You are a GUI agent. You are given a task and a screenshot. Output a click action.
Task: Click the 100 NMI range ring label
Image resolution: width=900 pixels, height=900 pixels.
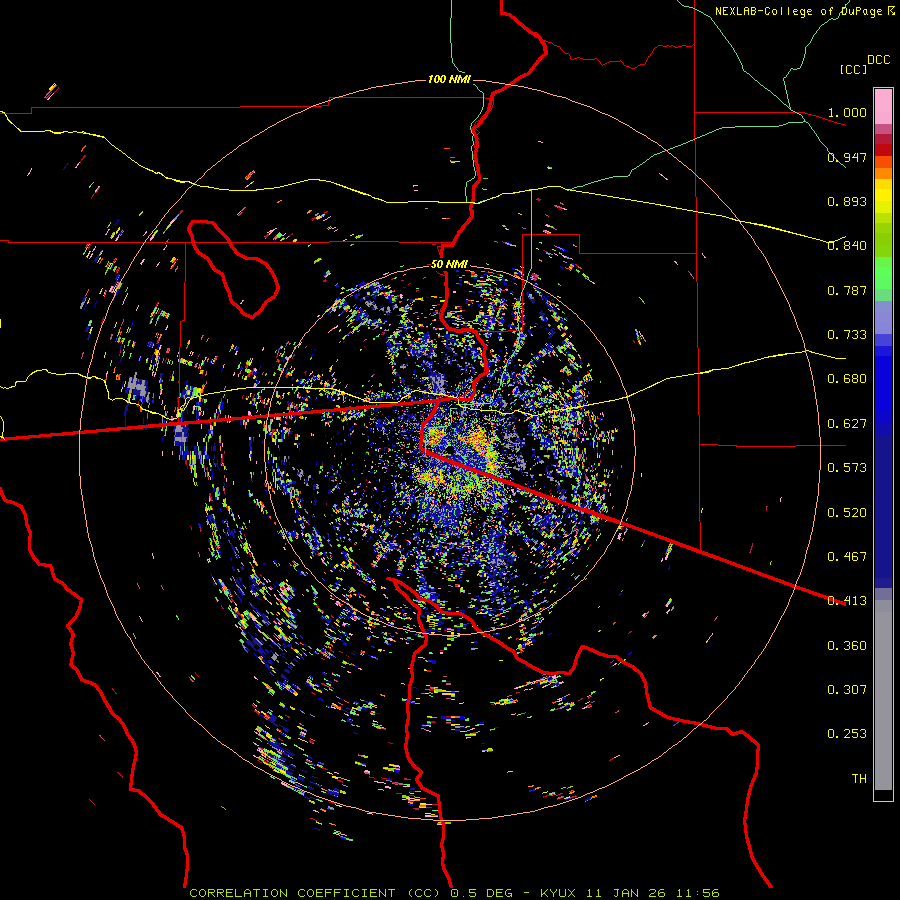[449, 79]
